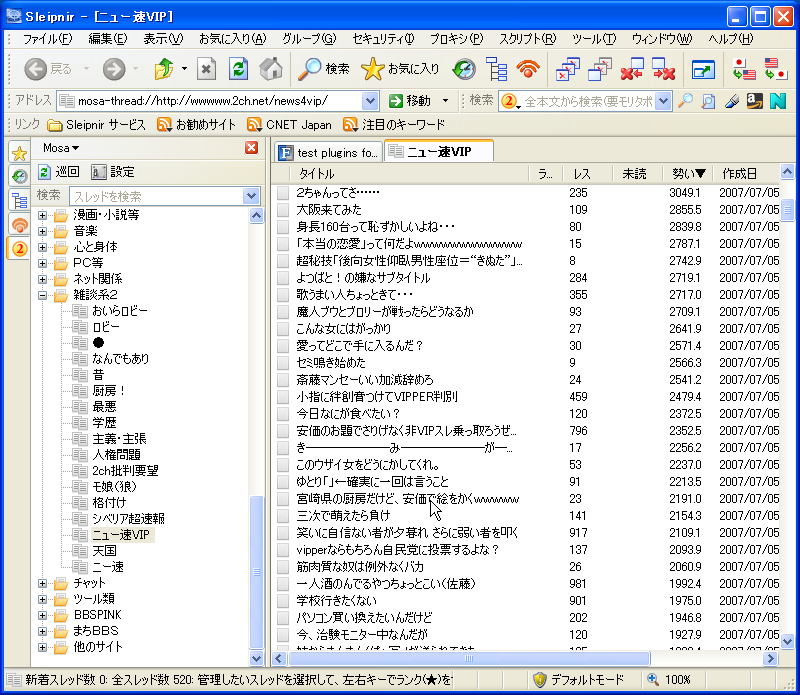The width and height of the screenshot is (800, 695).
Task: Click the 移動 go button
Action: coord(411,101)
